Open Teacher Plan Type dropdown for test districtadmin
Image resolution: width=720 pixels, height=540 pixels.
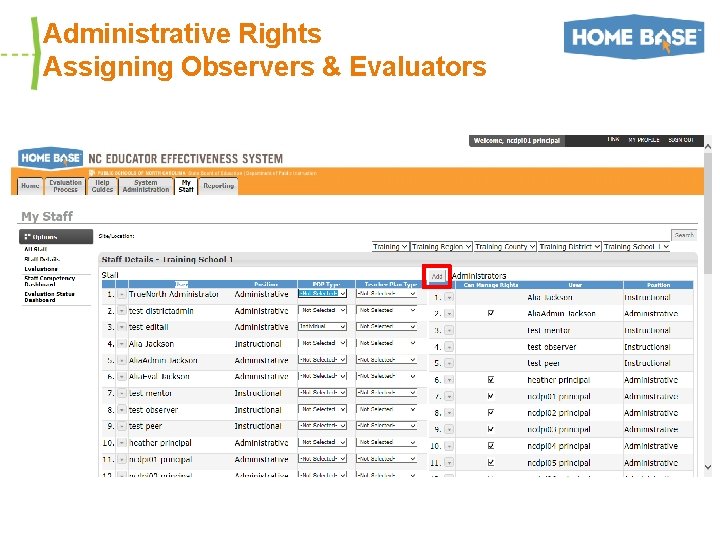(387, 310)
